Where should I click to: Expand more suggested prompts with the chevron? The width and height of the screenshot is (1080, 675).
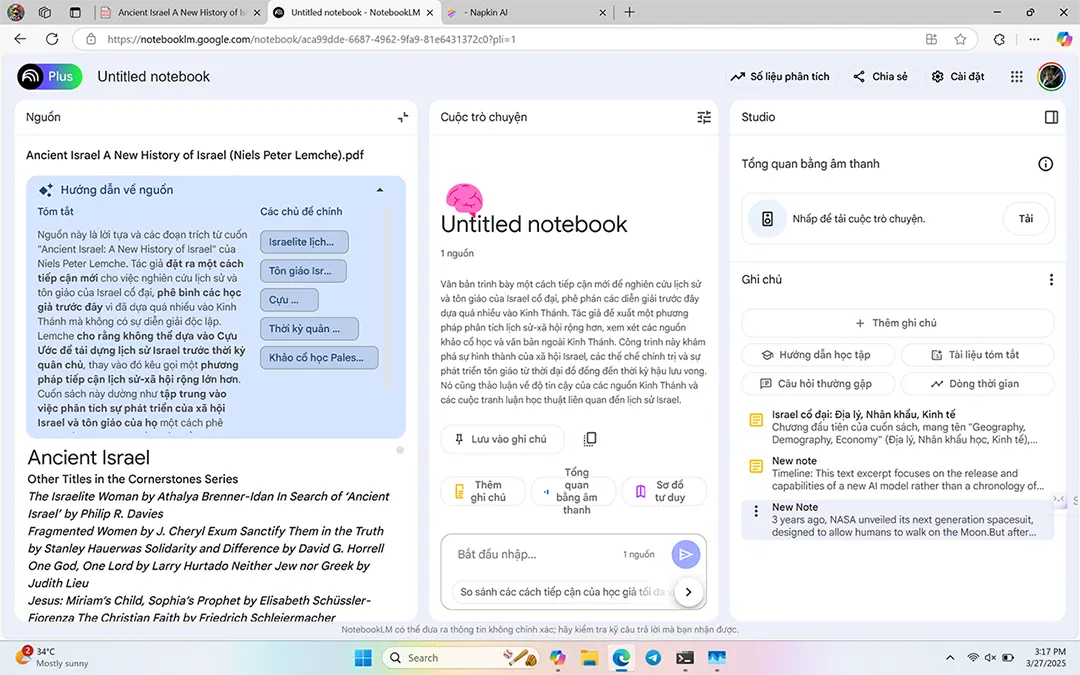[689, 591]
